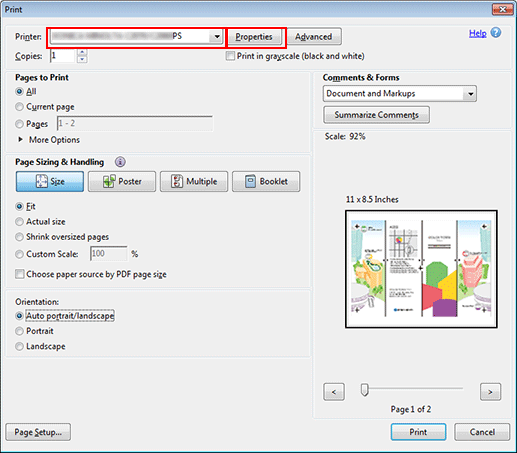517x453 pixels.
Task: Close the Print dialog window
Action: pyautogui.click(x=502, y=9)
